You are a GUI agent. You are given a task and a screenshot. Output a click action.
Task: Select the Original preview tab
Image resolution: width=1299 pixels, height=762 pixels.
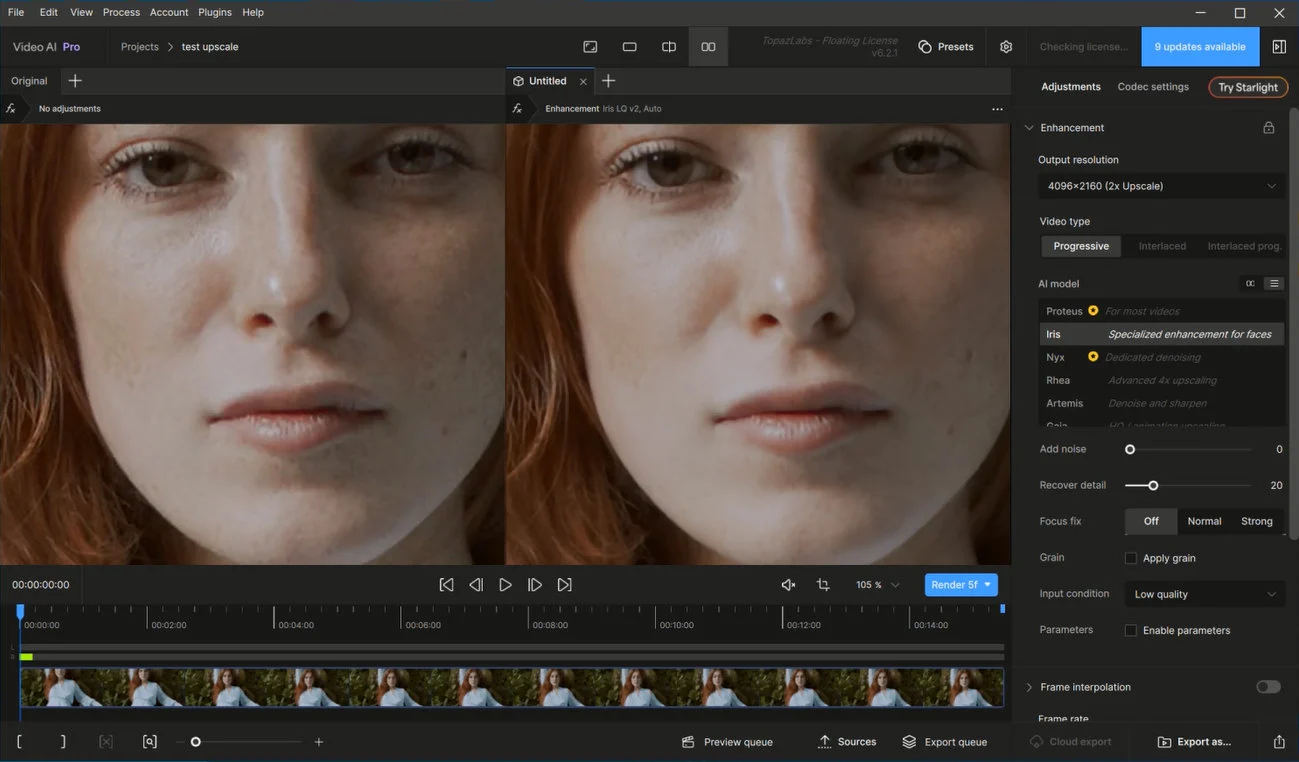29,81
